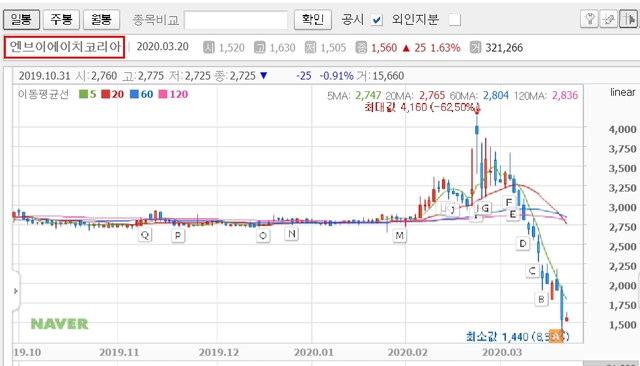Open disclosure marker B on chart
This screenshot has width=640, height=366.
[x=541, y=299]
